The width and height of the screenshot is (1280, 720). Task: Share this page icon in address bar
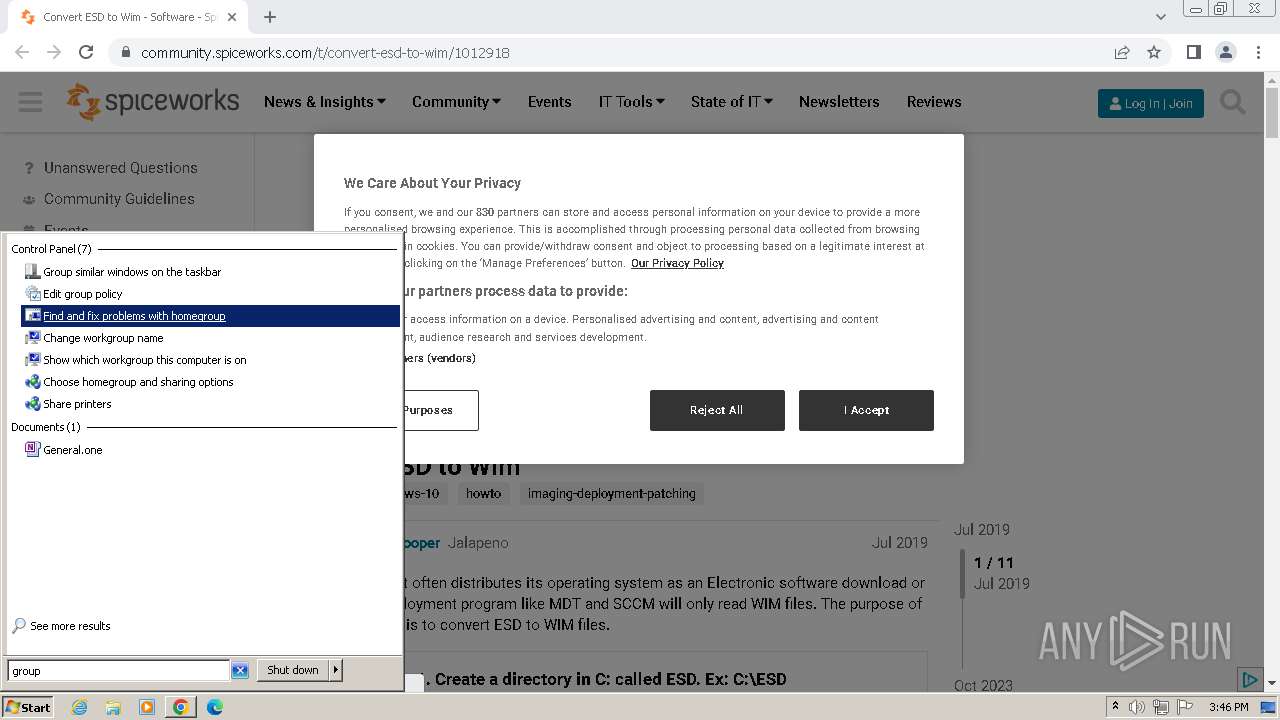(1122, 52)
